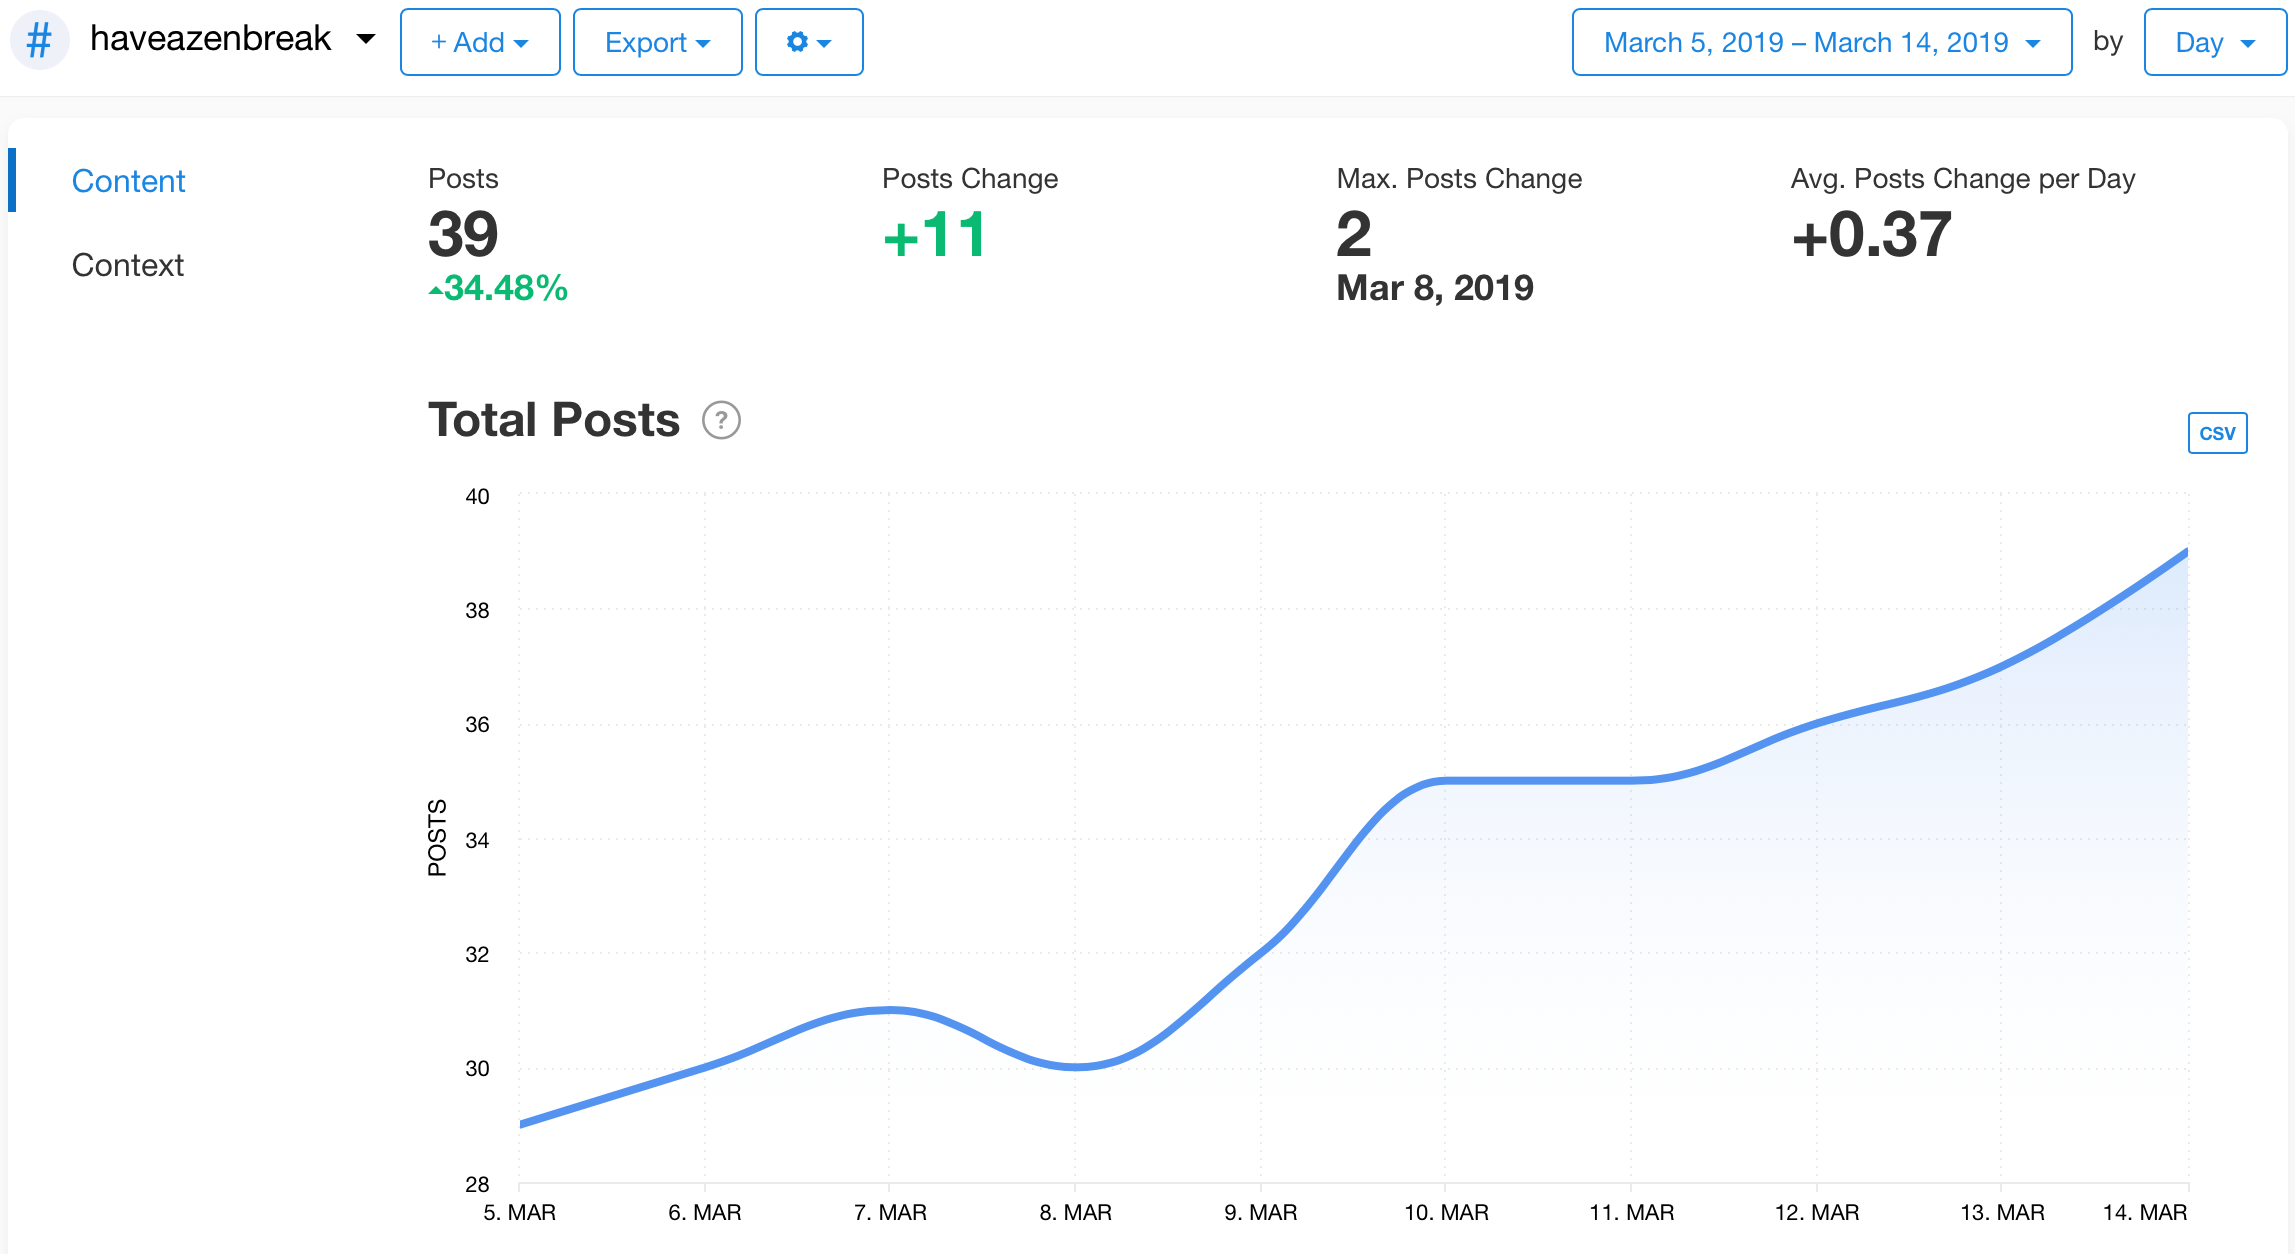The height and width of the screenshot is (1254, 2295).
Task: Click the Mar 8, 2019 max change date
Action: pos(1434,288)
